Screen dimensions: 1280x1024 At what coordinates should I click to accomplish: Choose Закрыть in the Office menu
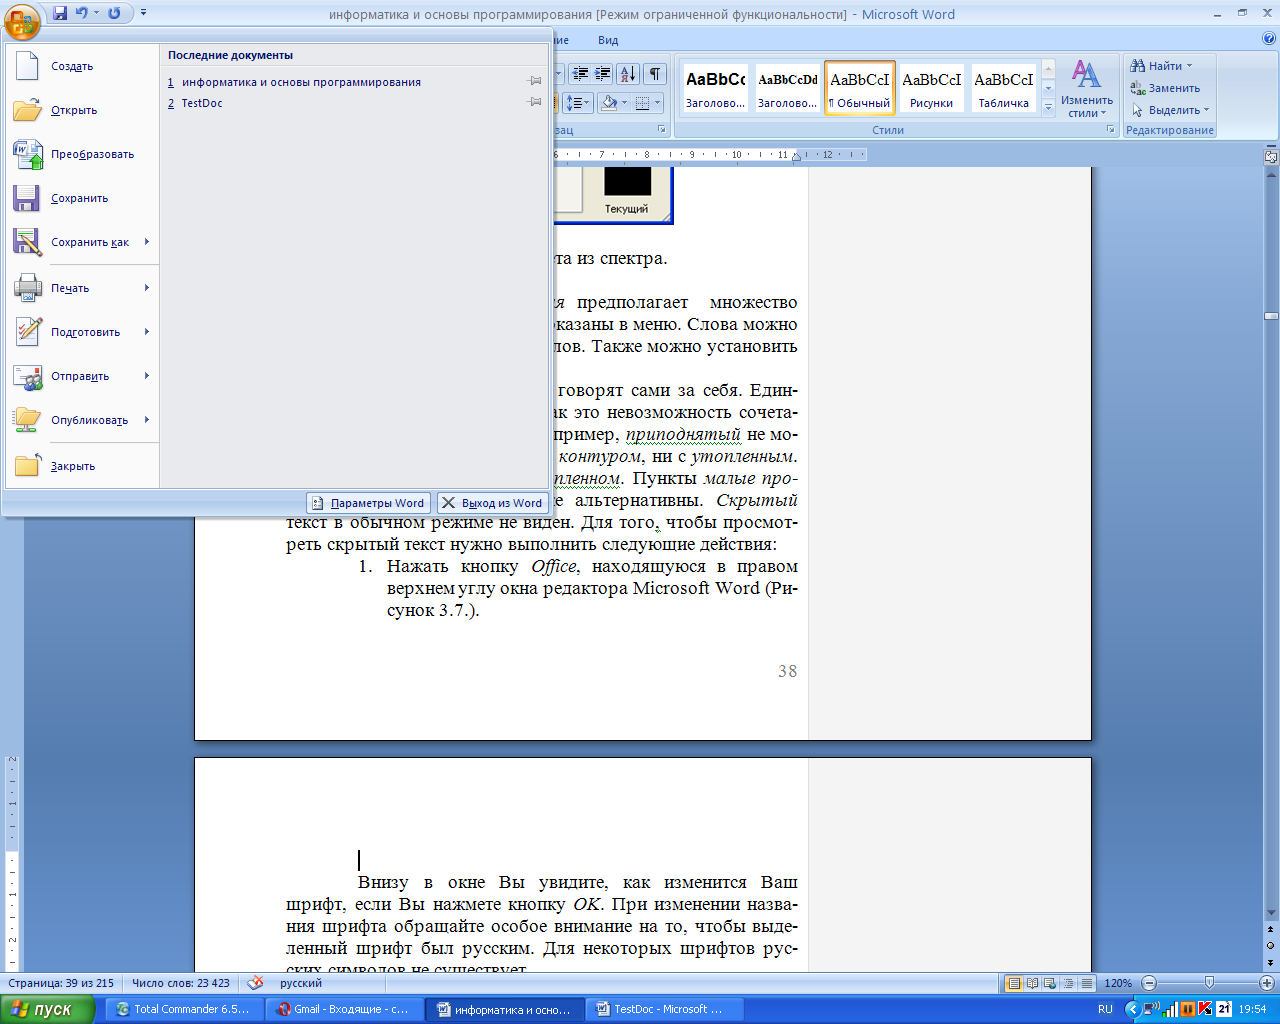82,466
